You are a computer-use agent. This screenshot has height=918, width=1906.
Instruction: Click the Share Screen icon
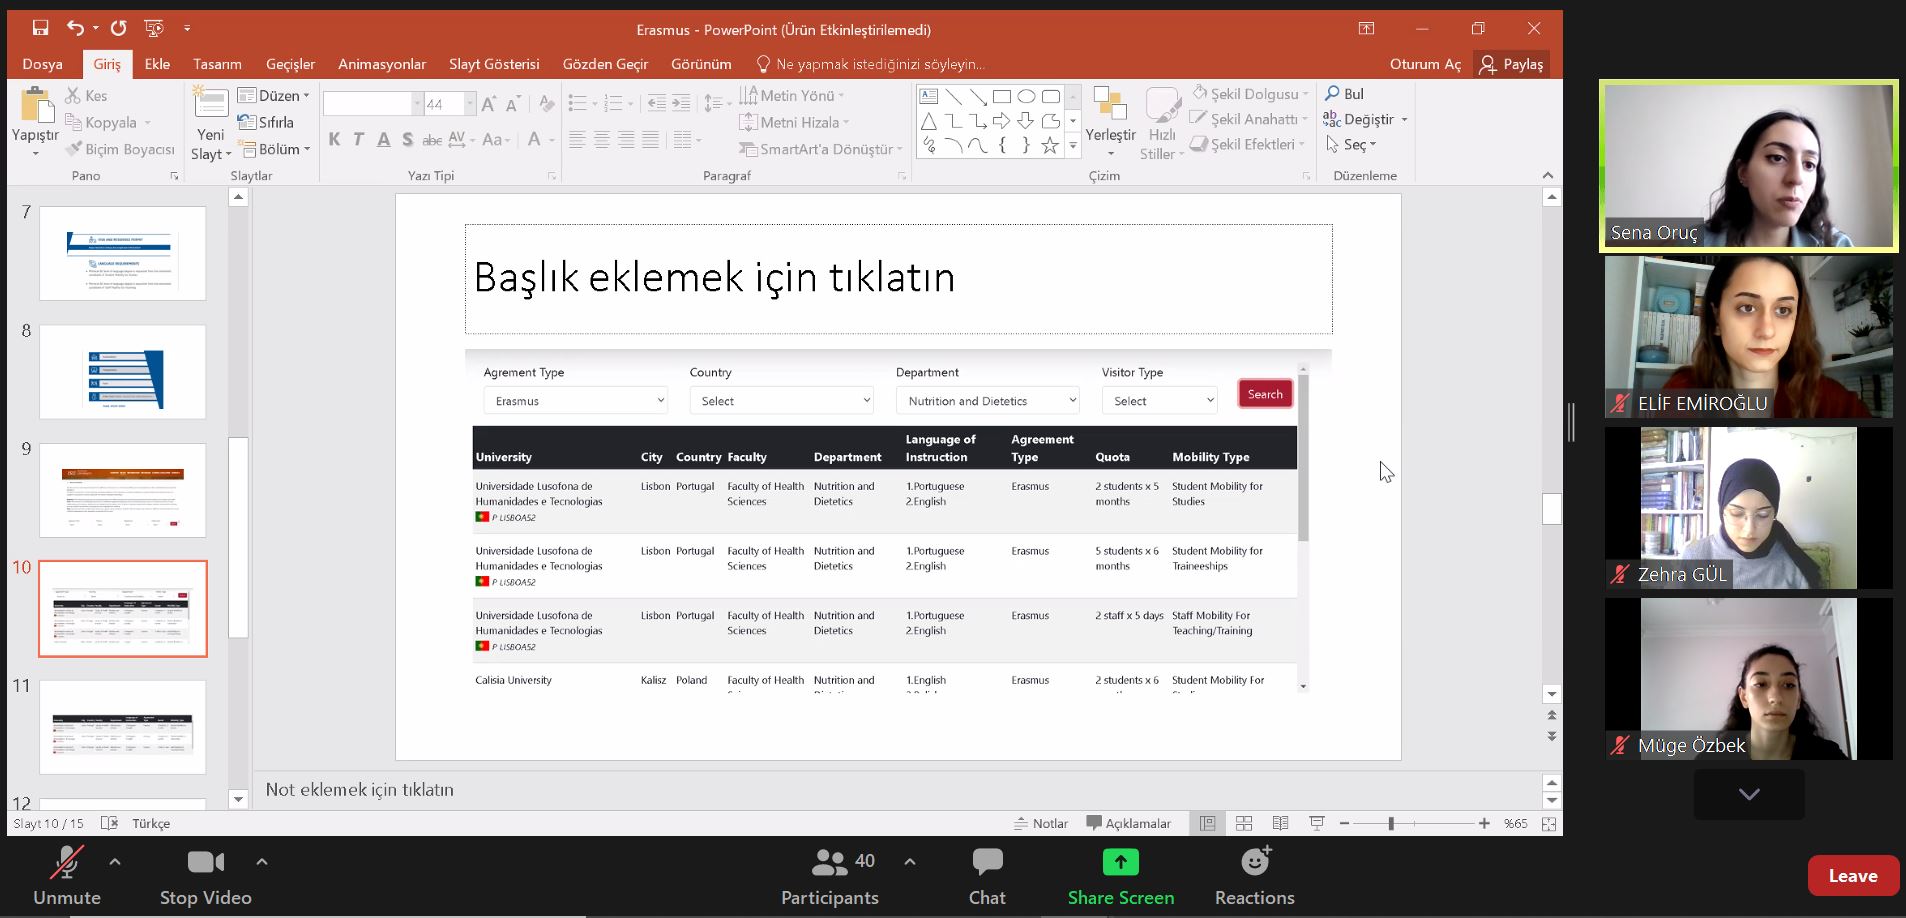coord(1120,863)
